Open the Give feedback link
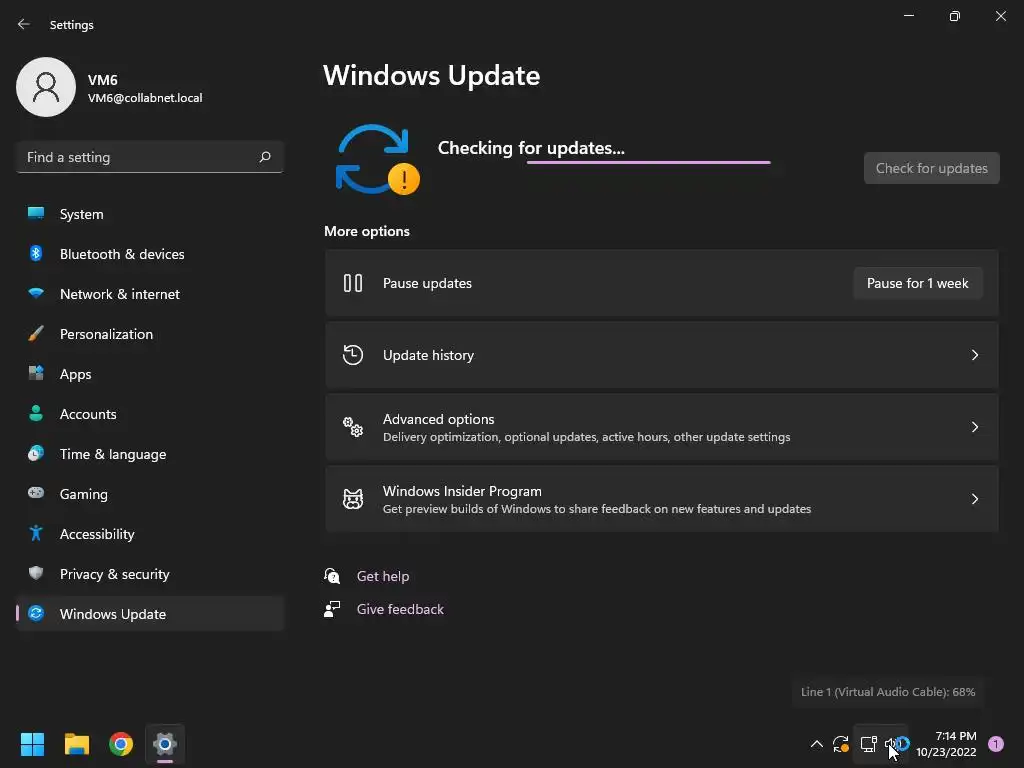The width and height of the screenshot is (1024, 768). tap(400, 609)
